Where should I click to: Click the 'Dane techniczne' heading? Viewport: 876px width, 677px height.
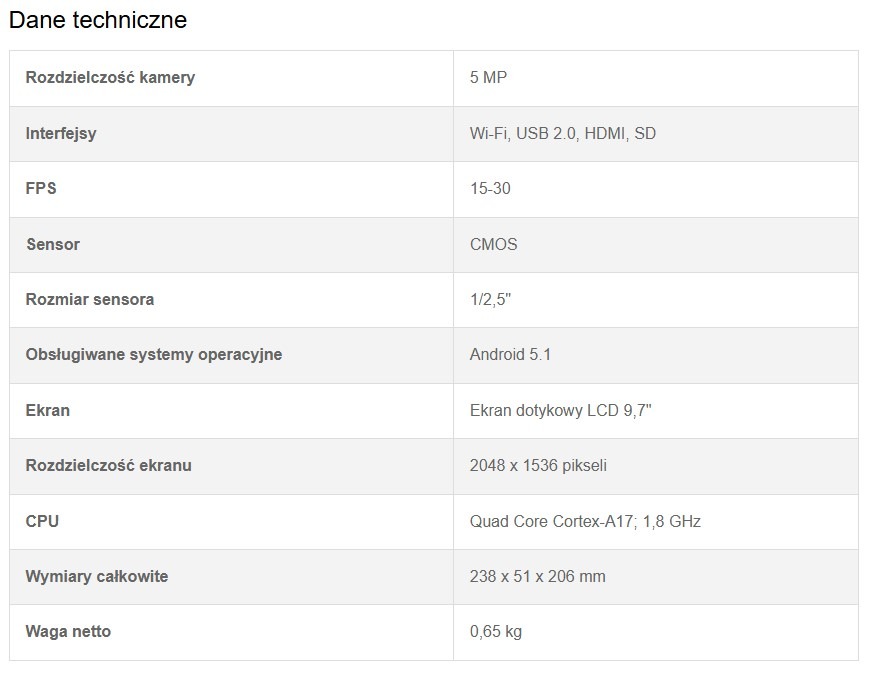pyautogui.click(x=98, y=20)
